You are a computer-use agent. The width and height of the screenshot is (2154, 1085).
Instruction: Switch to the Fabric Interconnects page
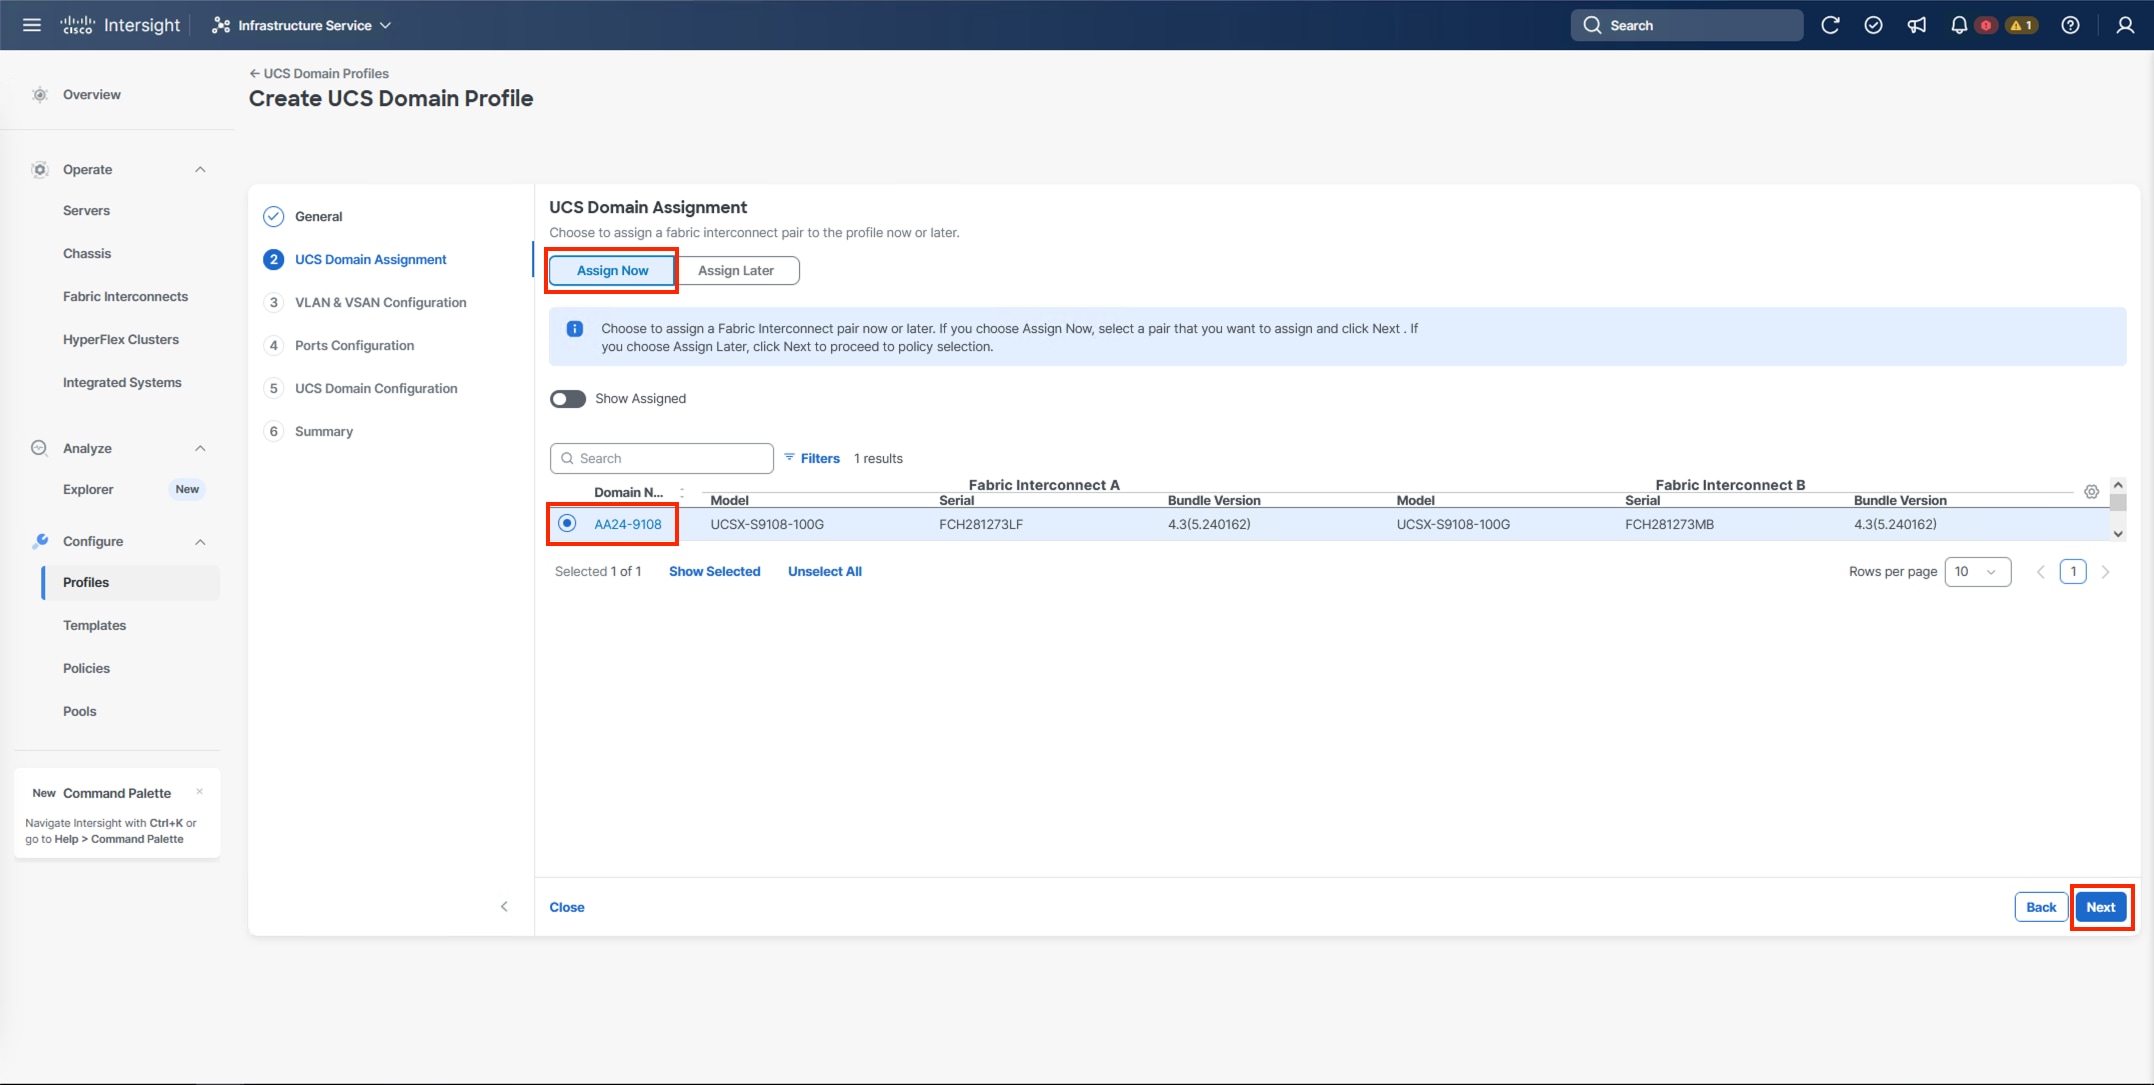coord(126,296)
